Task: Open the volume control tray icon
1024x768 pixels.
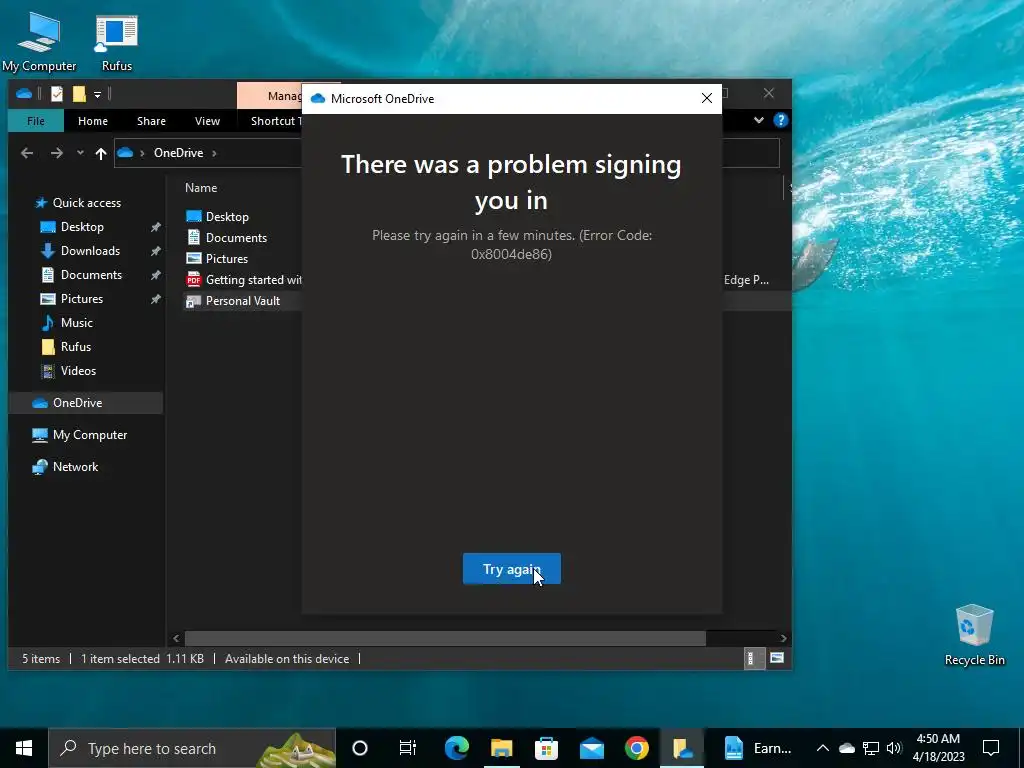Action: 894,748
